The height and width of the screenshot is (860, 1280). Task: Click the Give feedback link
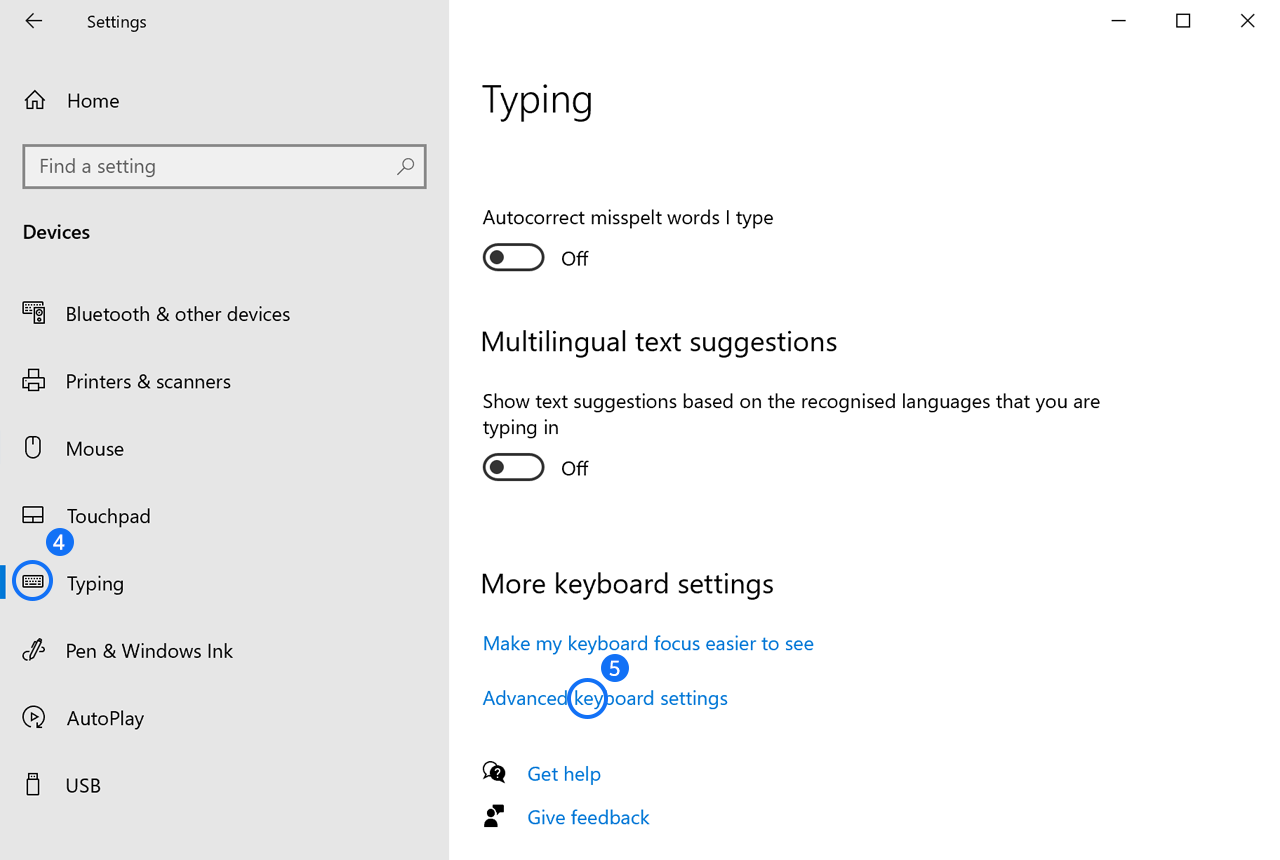[x=588, y=818]
